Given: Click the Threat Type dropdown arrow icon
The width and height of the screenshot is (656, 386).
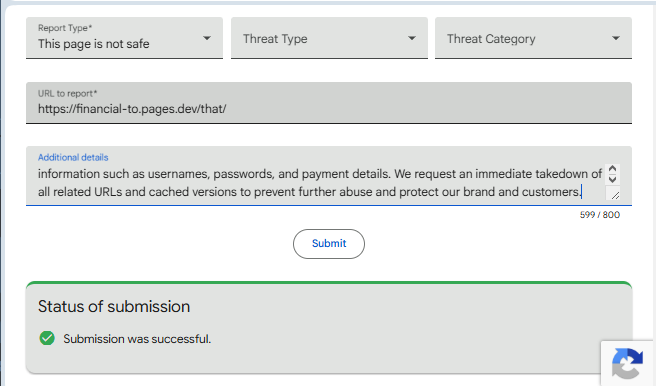Looking at the screenshot, I should (412, 38).
